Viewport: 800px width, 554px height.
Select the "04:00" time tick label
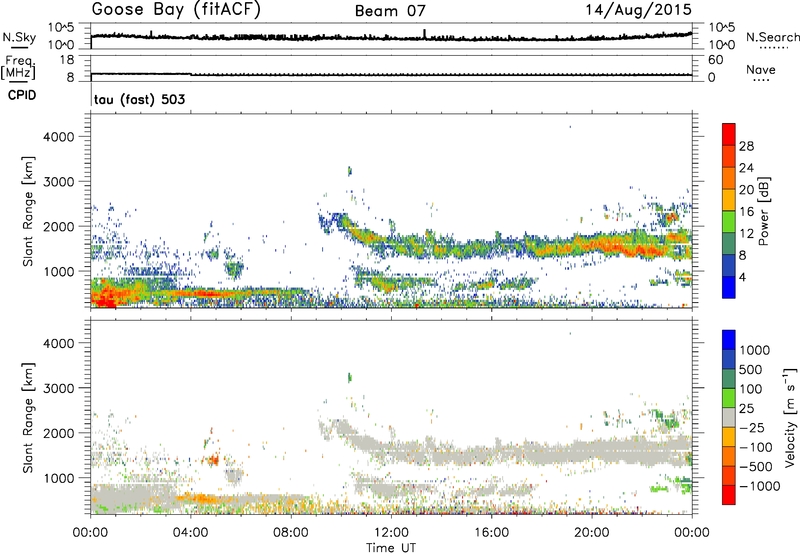point(190,533)
